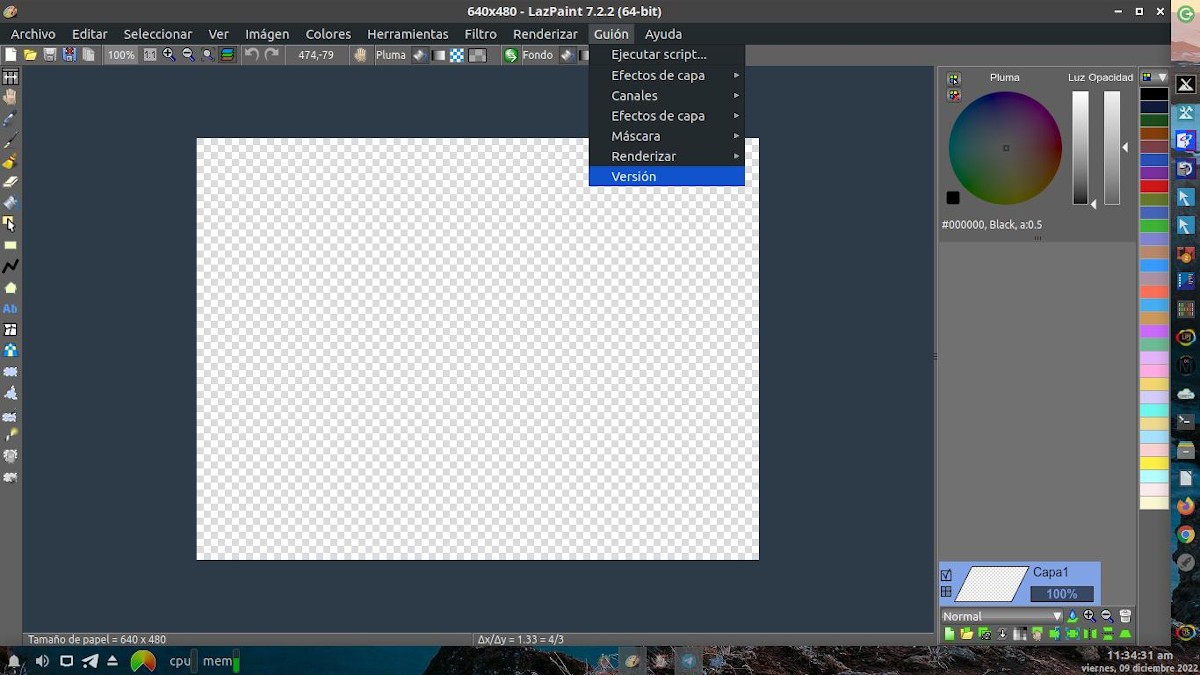Click the open file folder icon in toolbar
This screenshot has height=675, width=1200.
tap(30, 55)
